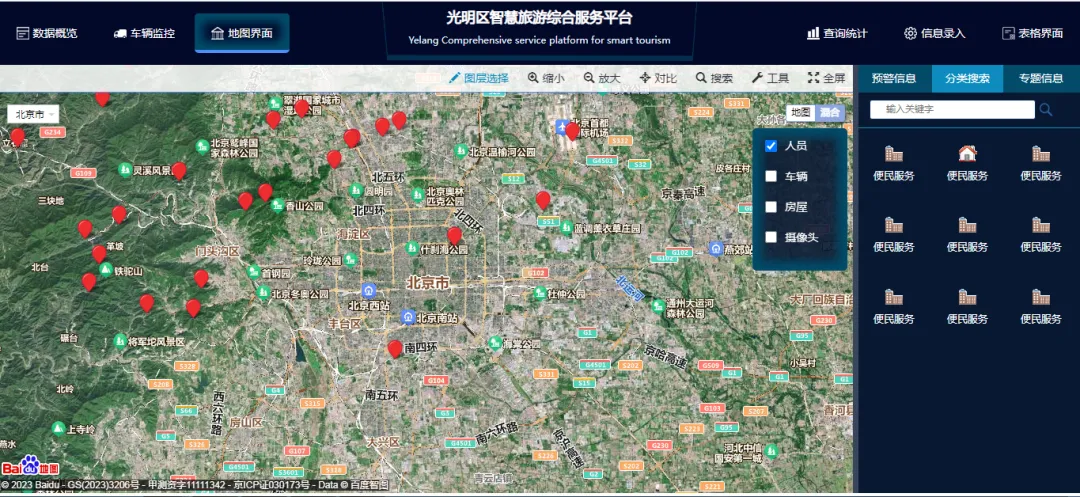Click the green 香山公园 park icon

click(x=278, y=205)
